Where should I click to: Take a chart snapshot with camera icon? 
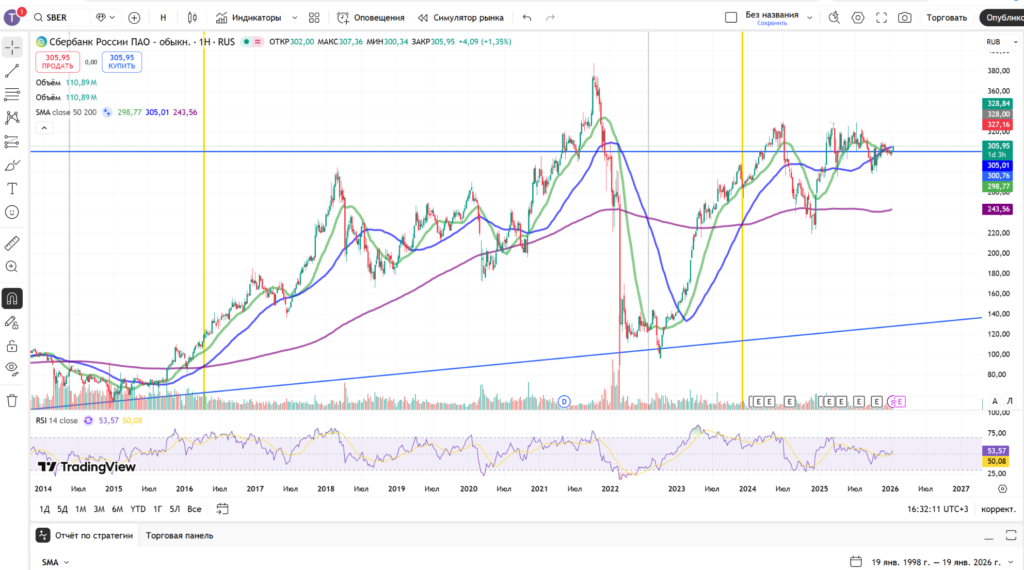coord(904,18)
